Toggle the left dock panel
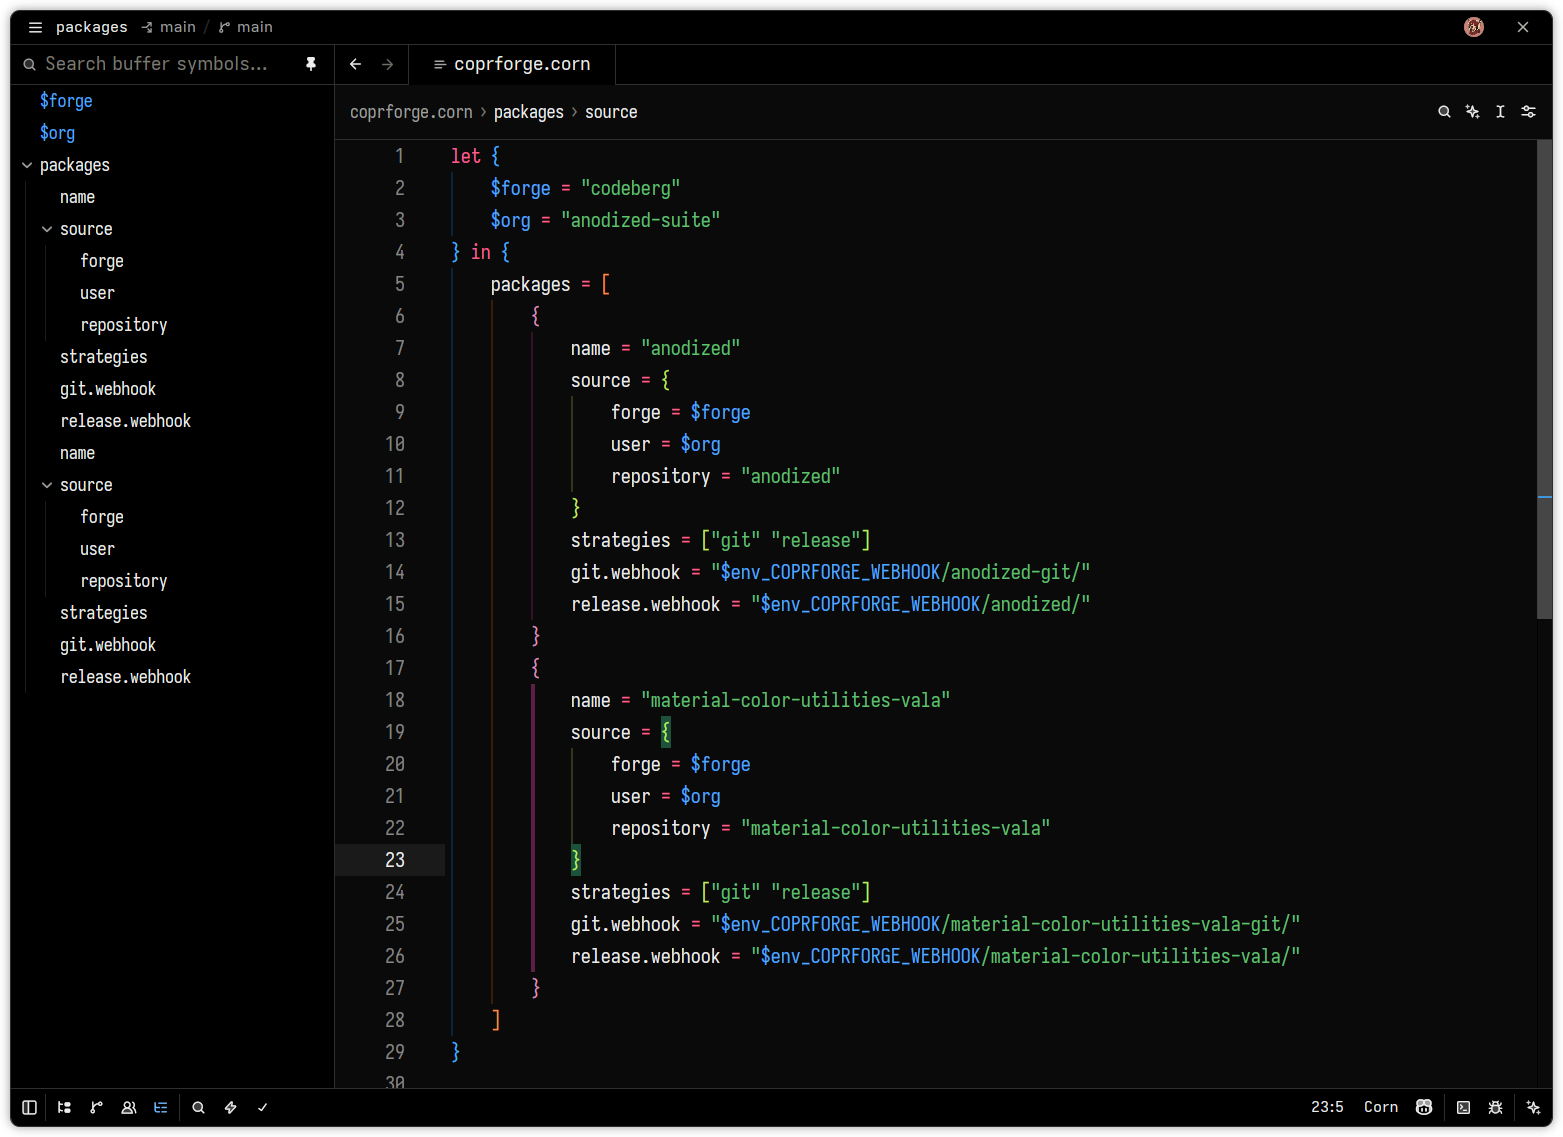The height and width of the screenshot is (1137, 1563). [x=30, y=1107]
